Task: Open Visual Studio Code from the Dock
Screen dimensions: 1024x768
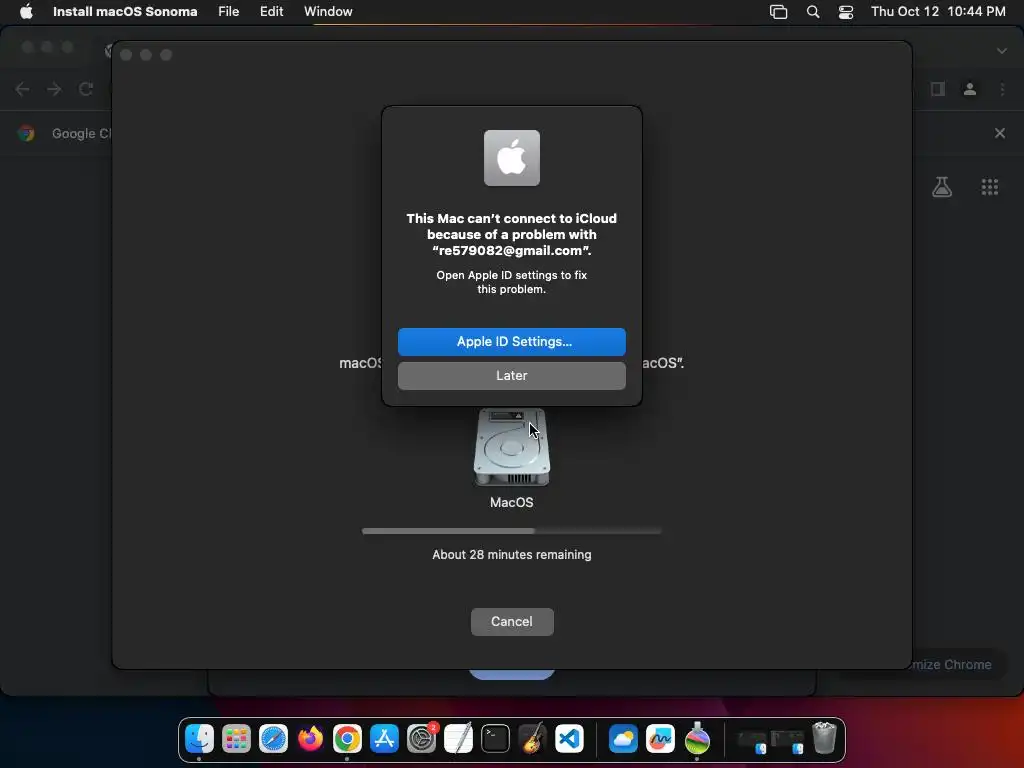Action: pos(569,739)
